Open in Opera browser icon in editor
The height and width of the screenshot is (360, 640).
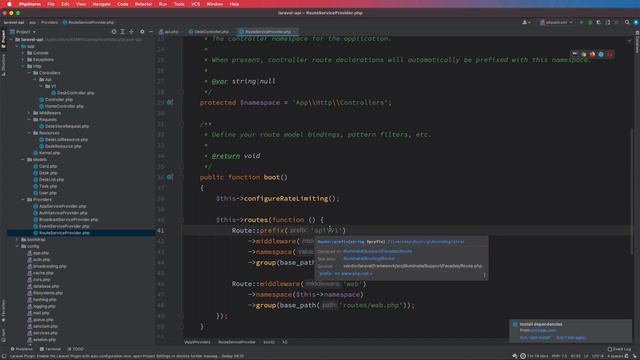pyautogui.click(x=610, y=54)
